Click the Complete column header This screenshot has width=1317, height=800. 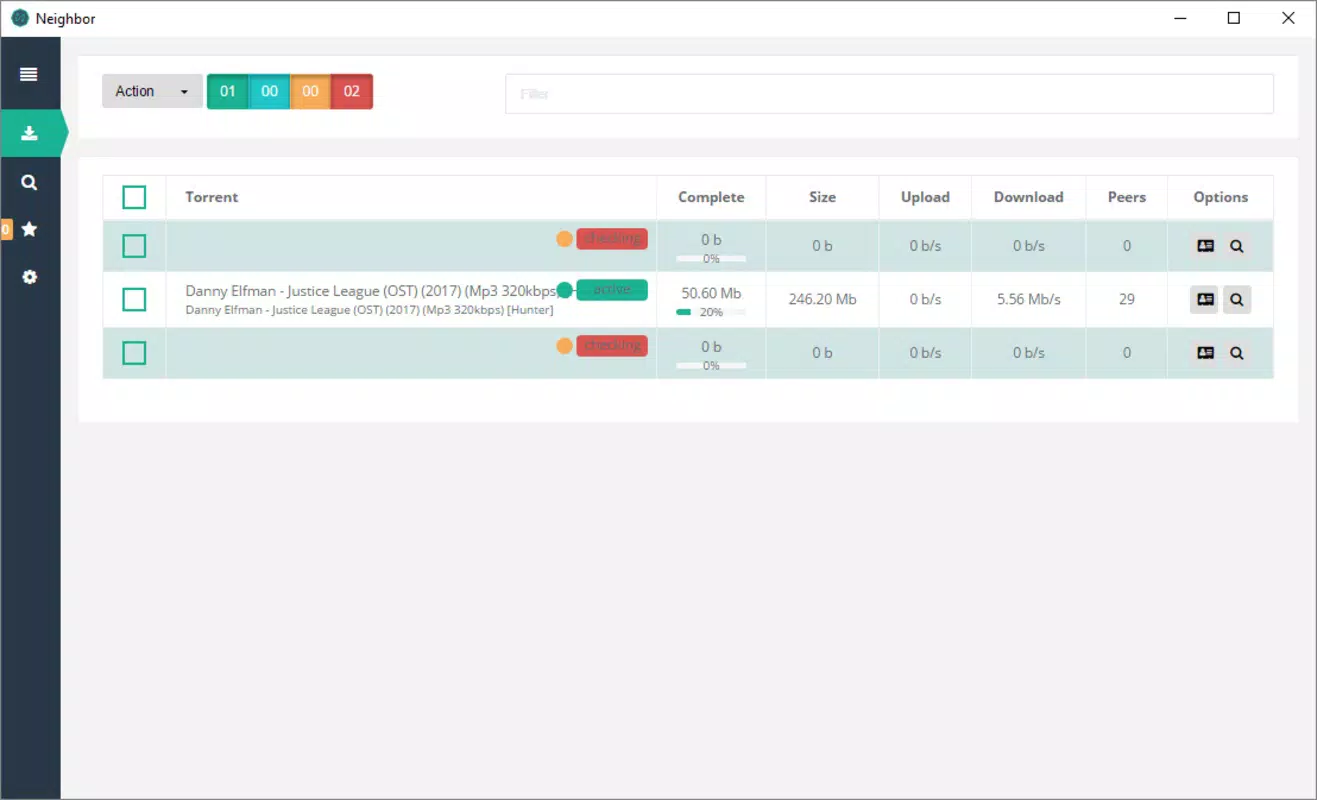pos(711,197)
